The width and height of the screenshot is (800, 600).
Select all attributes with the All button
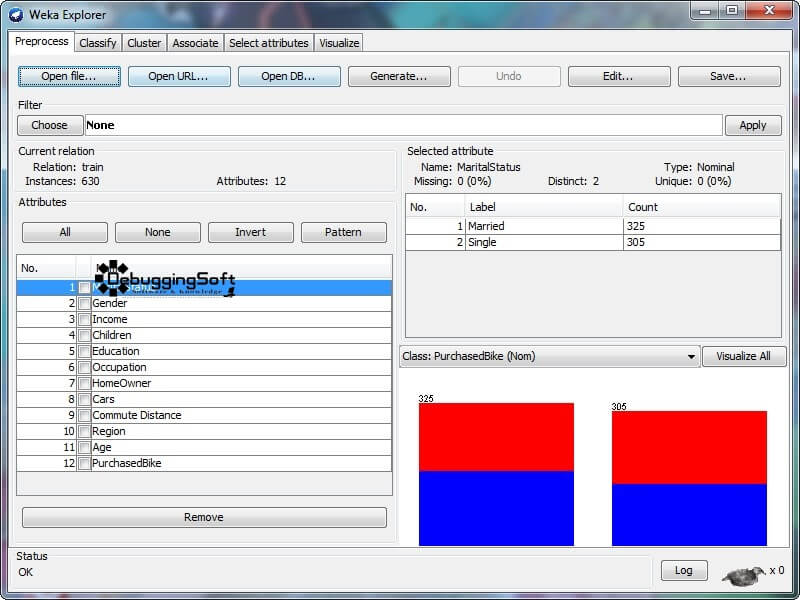click(x=65, y=232)
